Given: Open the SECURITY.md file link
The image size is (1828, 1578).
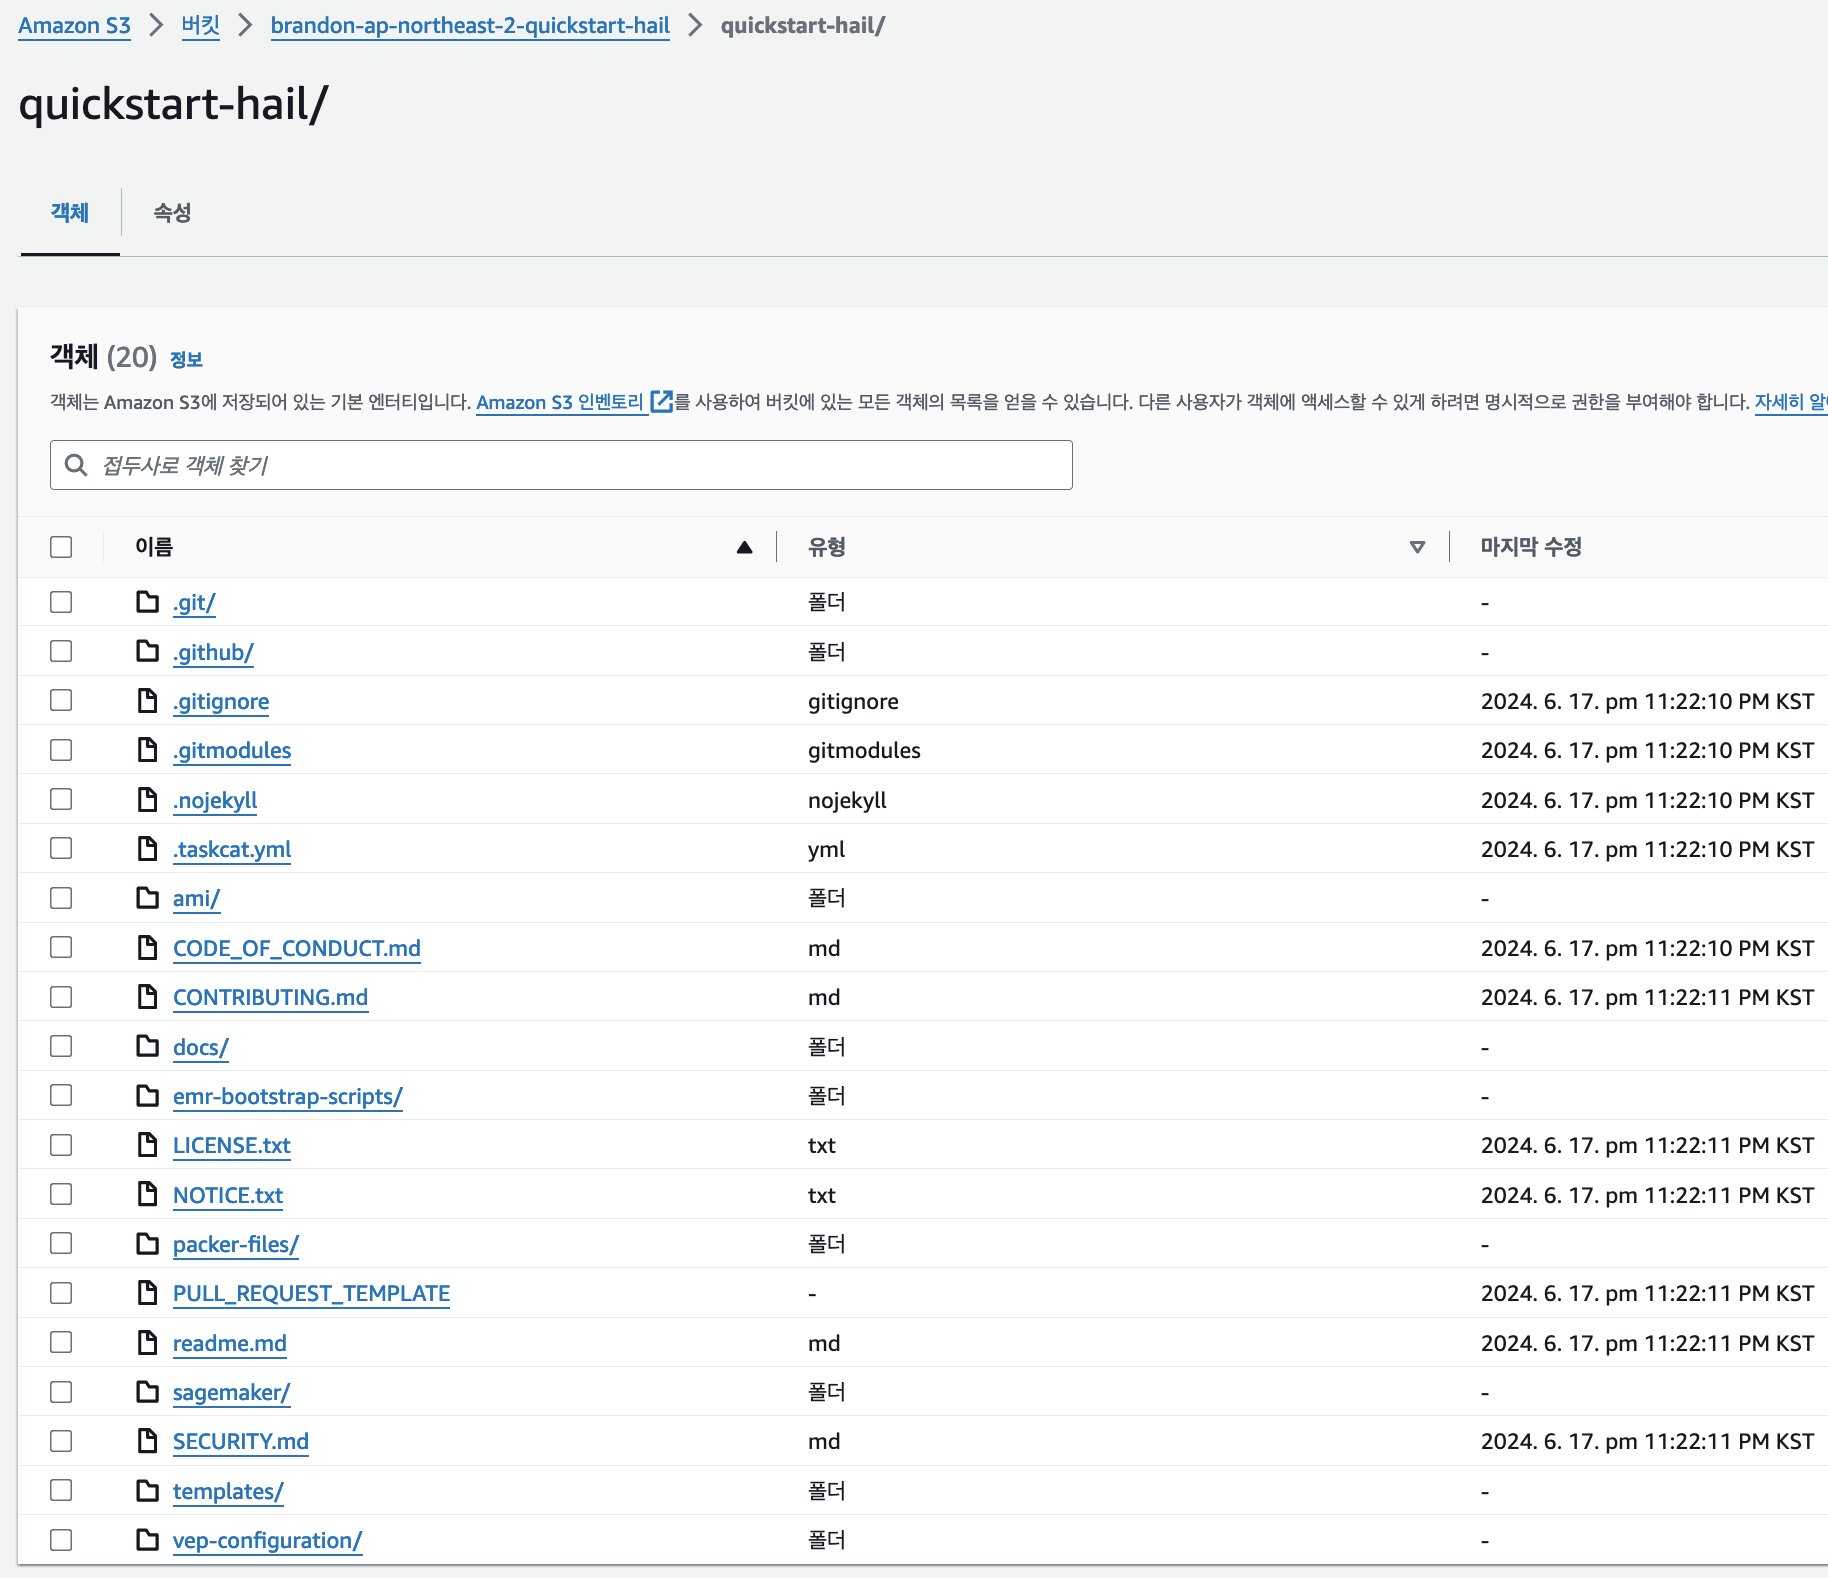Looking at the screenshot, I should tap(241, 1441).
